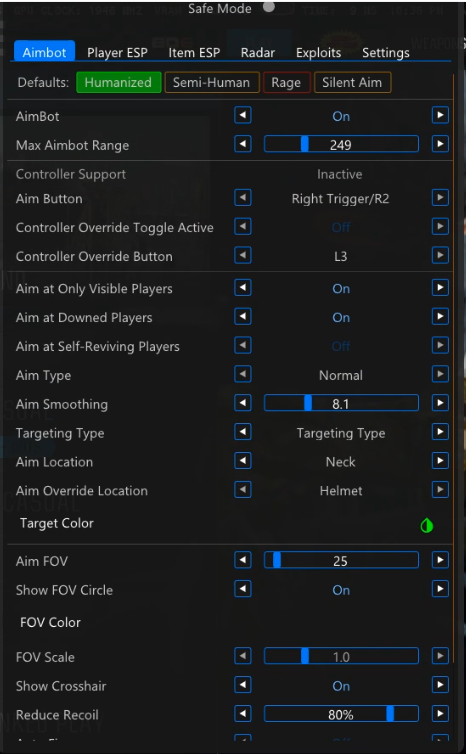Click the right arrow for Reduce Recoil

tap(440, 714)
